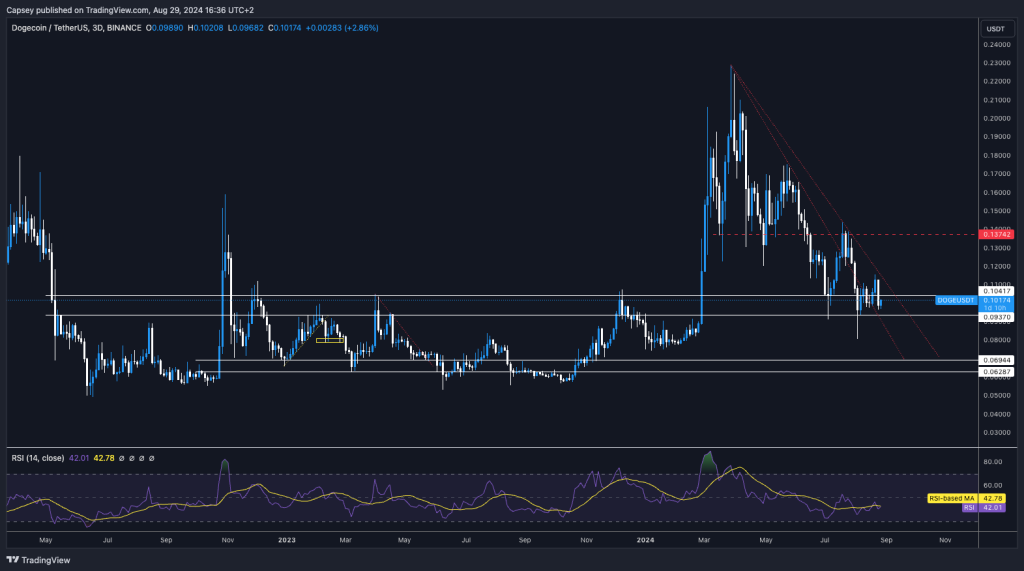Select the RSI (14, close) indicator label
Image resolution: width=1024 pixels, height=571 pixels.
tap(37, 457)
